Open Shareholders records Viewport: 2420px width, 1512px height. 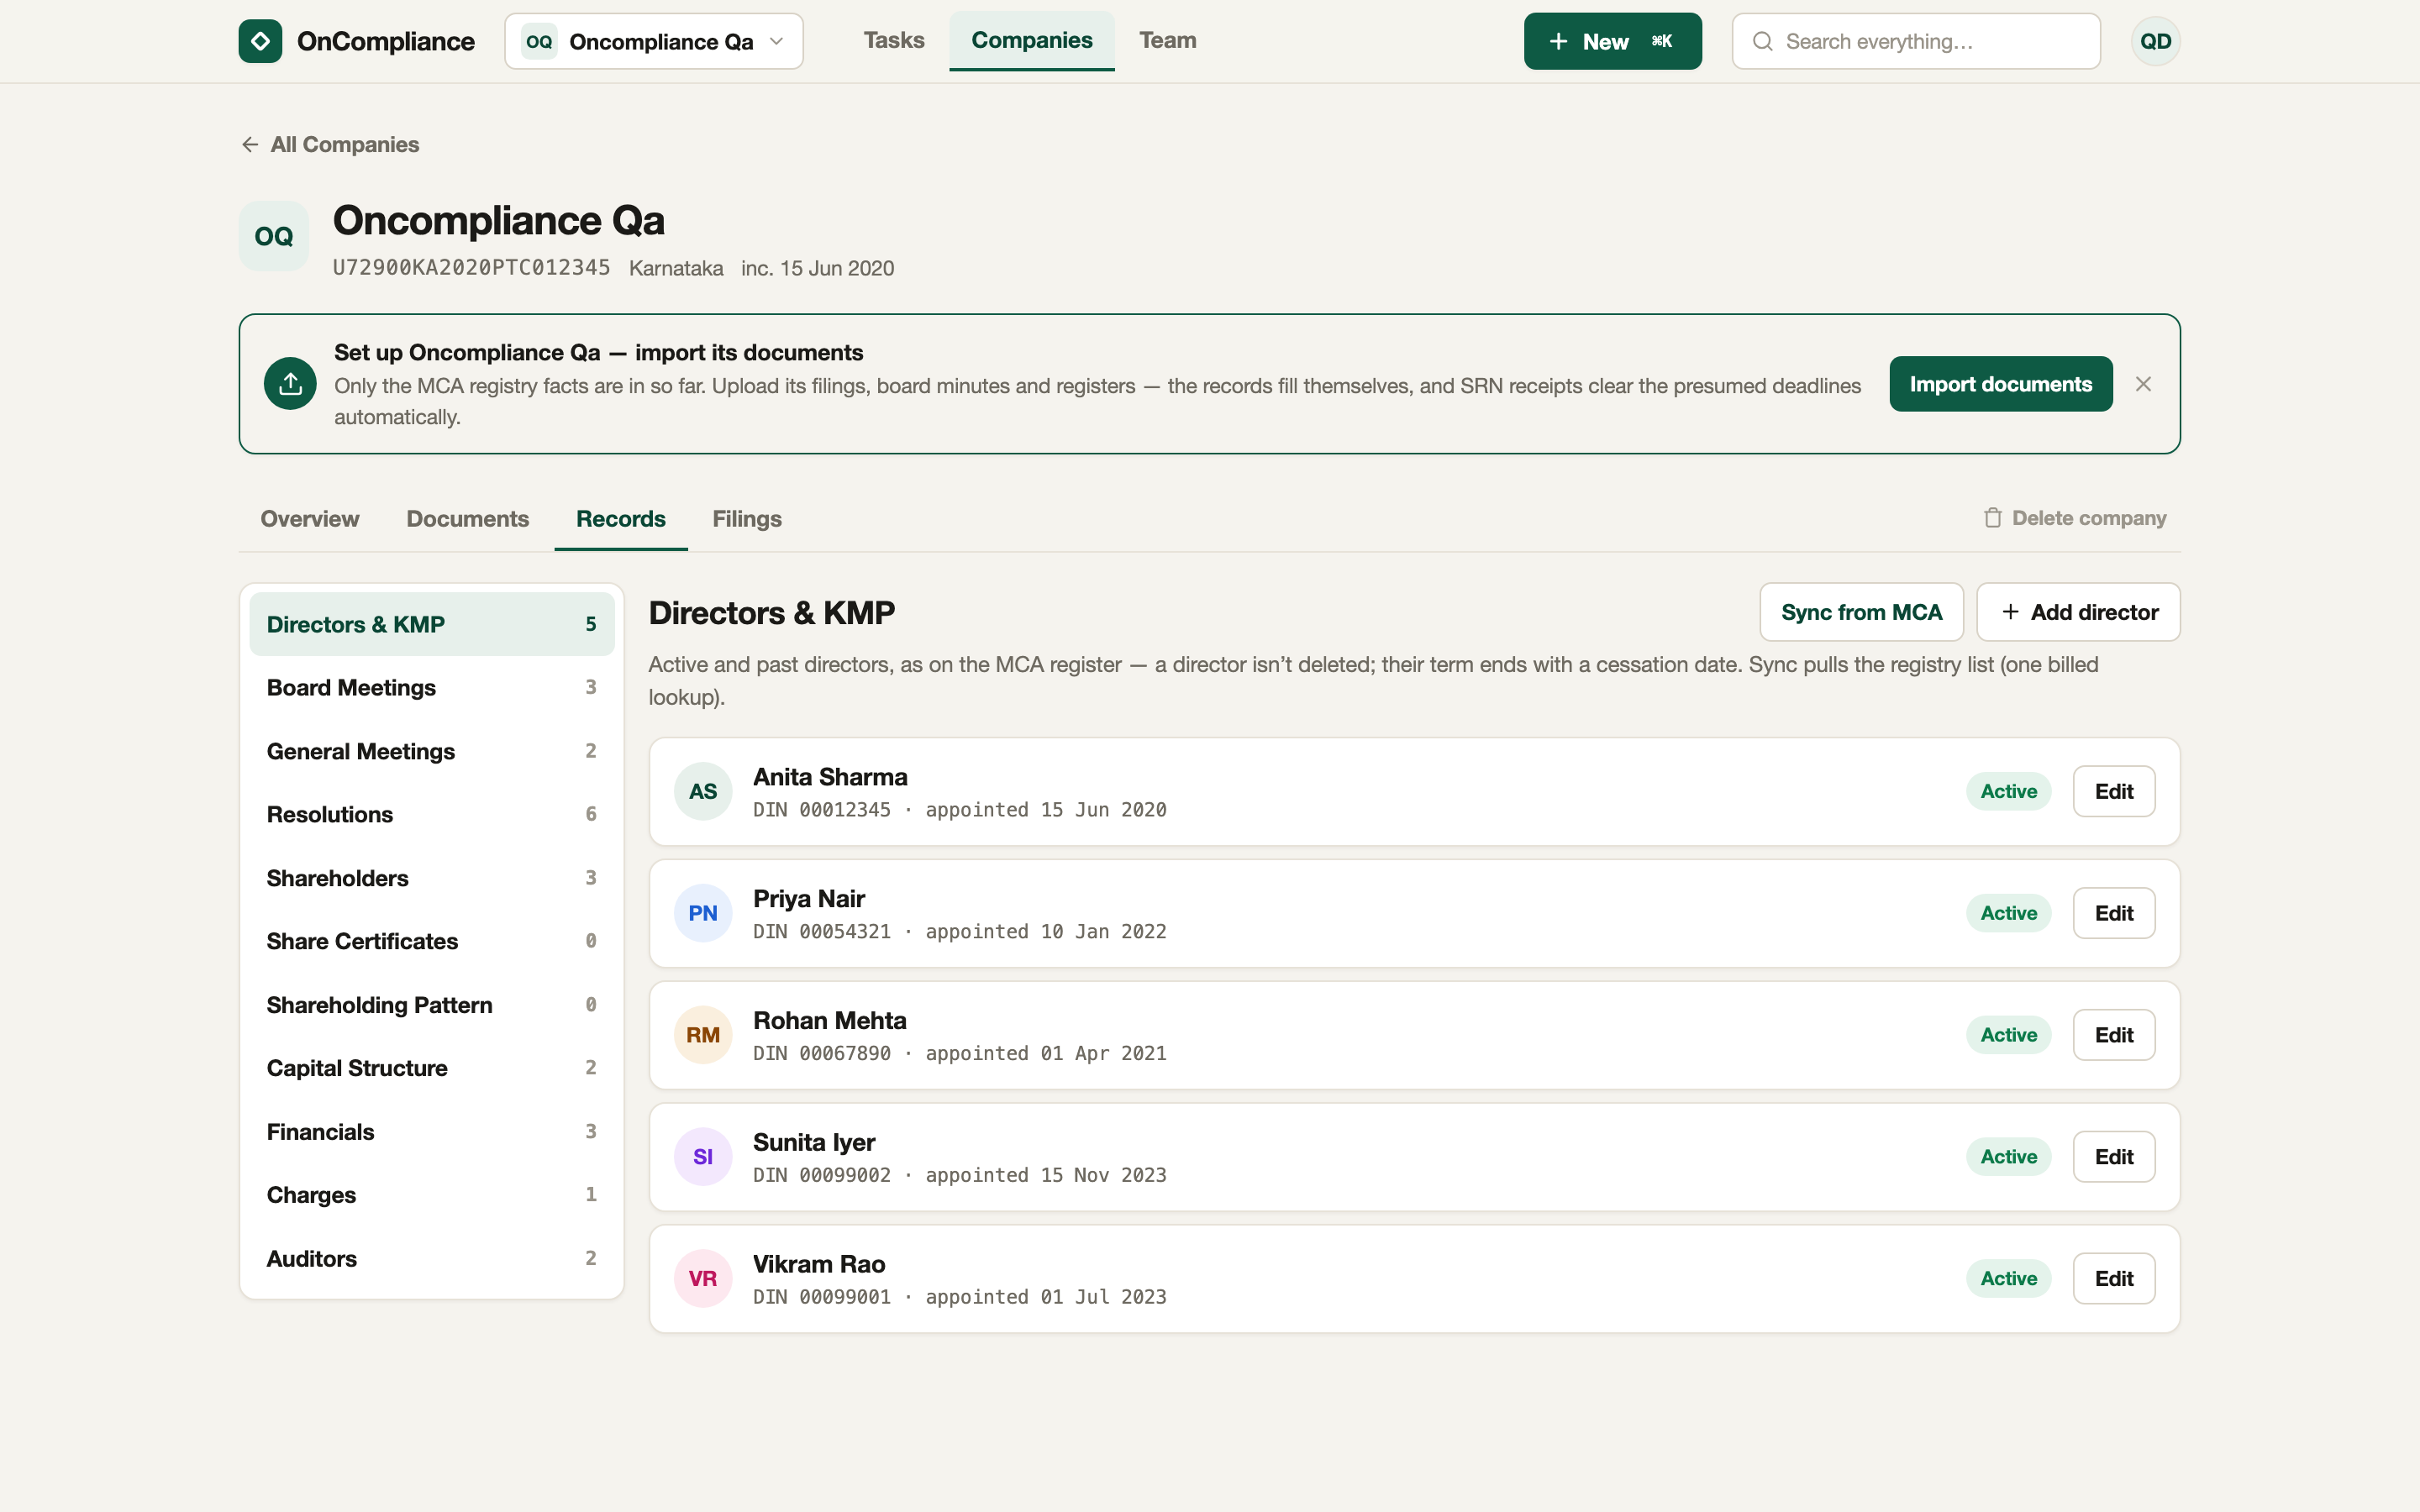431,878
